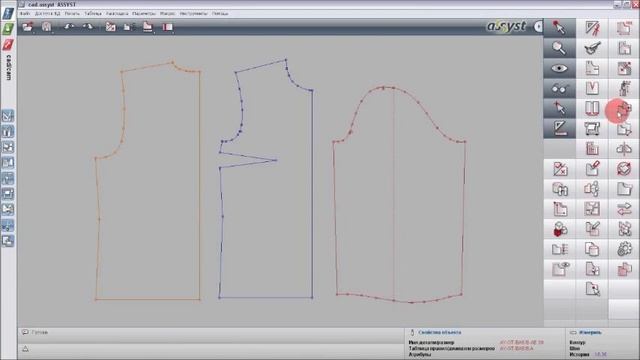Click the Измерить panel header
This screenshot has height=360, width=640.
click(590, 332)
